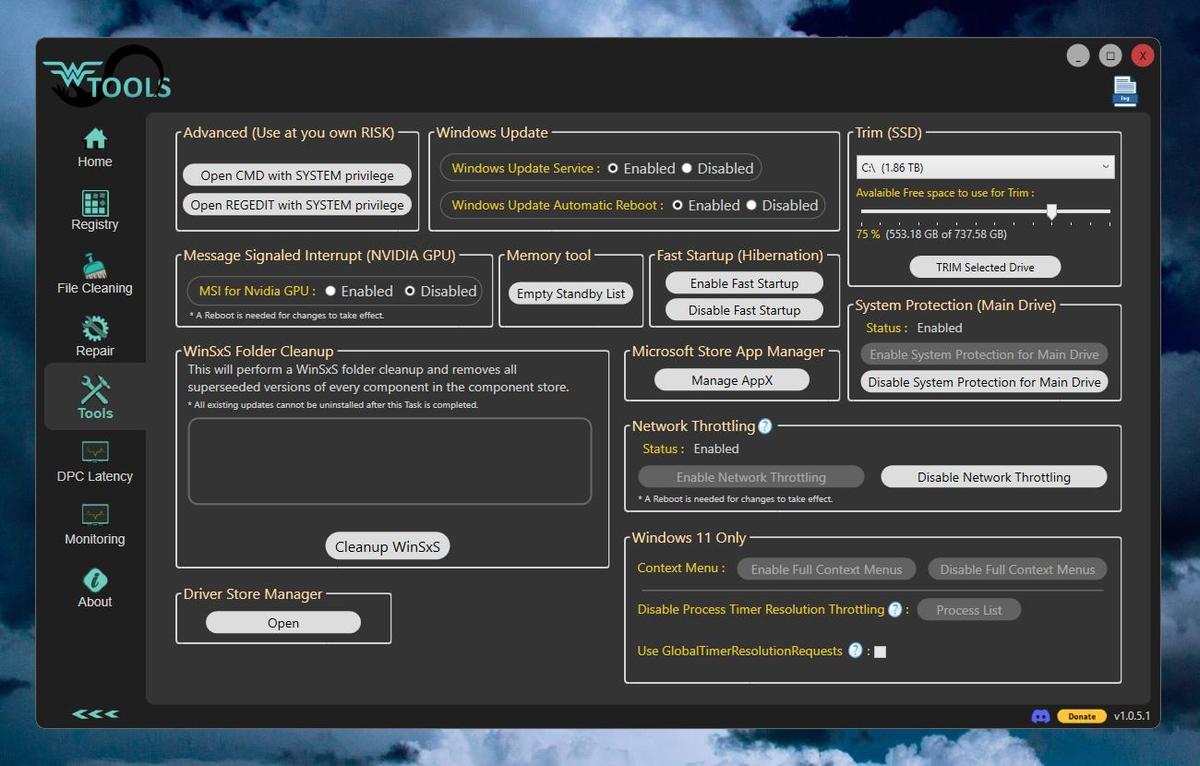Set Windows Update Service to Enabled
1200x766 pixels.
(613, 168)
